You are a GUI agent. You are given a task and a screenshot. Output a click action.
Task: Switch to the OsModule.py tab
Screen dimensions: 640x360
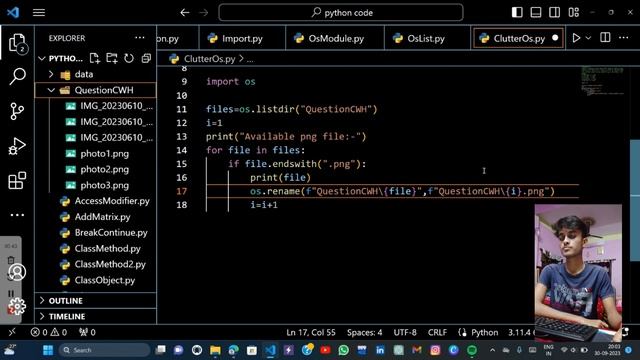pyautogui.click(x=335, y=38)
